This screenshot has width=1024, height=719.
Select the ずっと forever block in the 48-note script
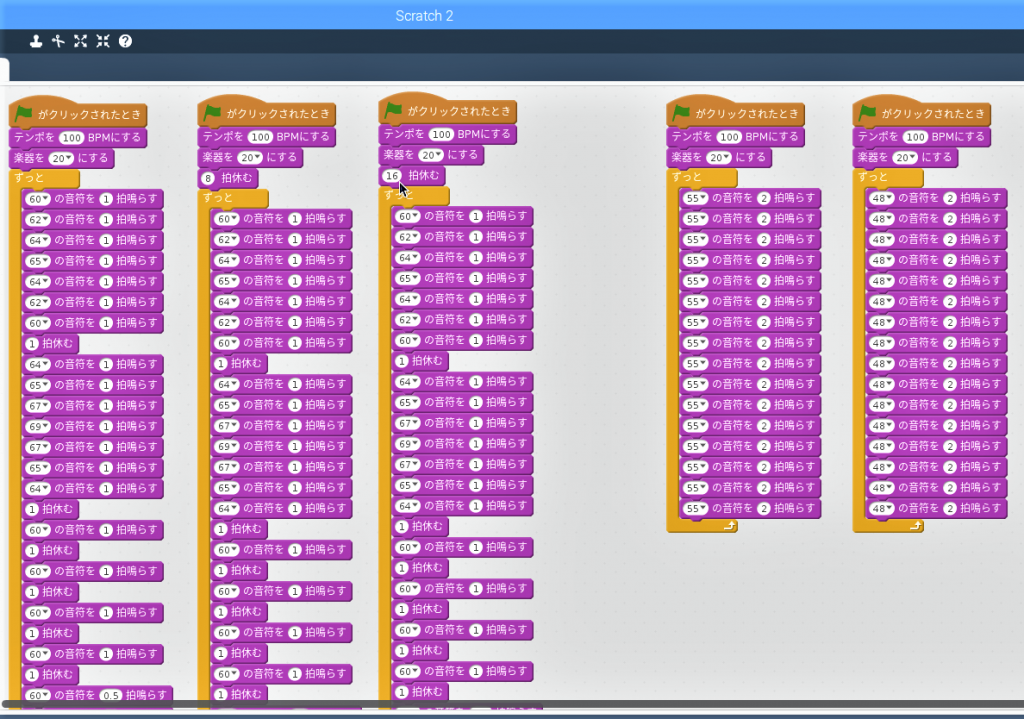888,177
